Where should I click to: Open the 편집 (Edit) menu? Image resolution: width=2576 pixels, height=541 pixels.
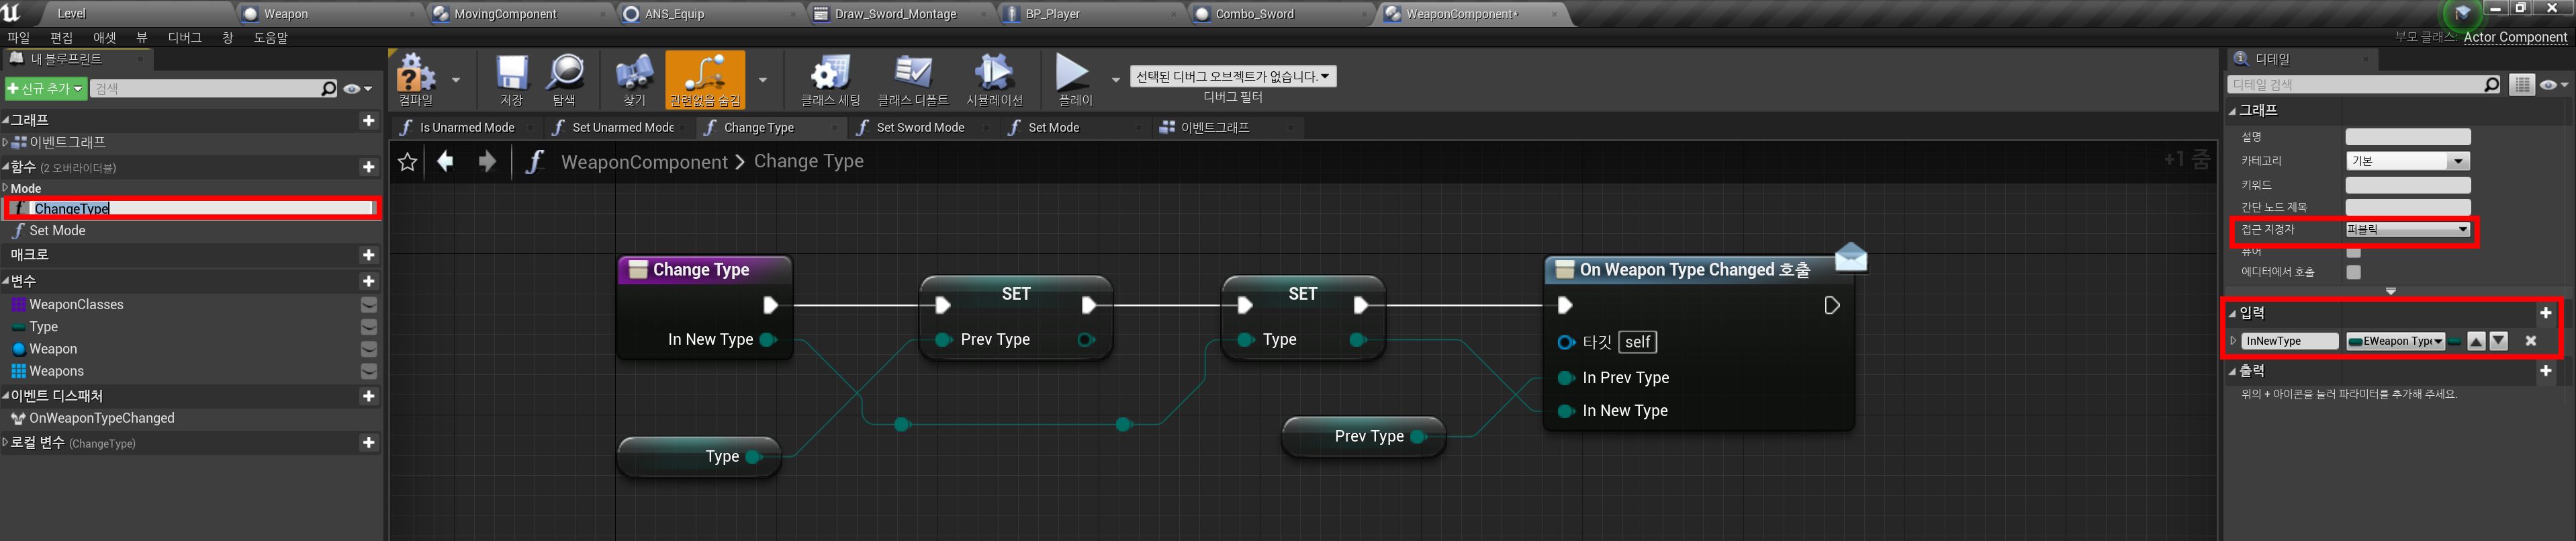[62, 38]
